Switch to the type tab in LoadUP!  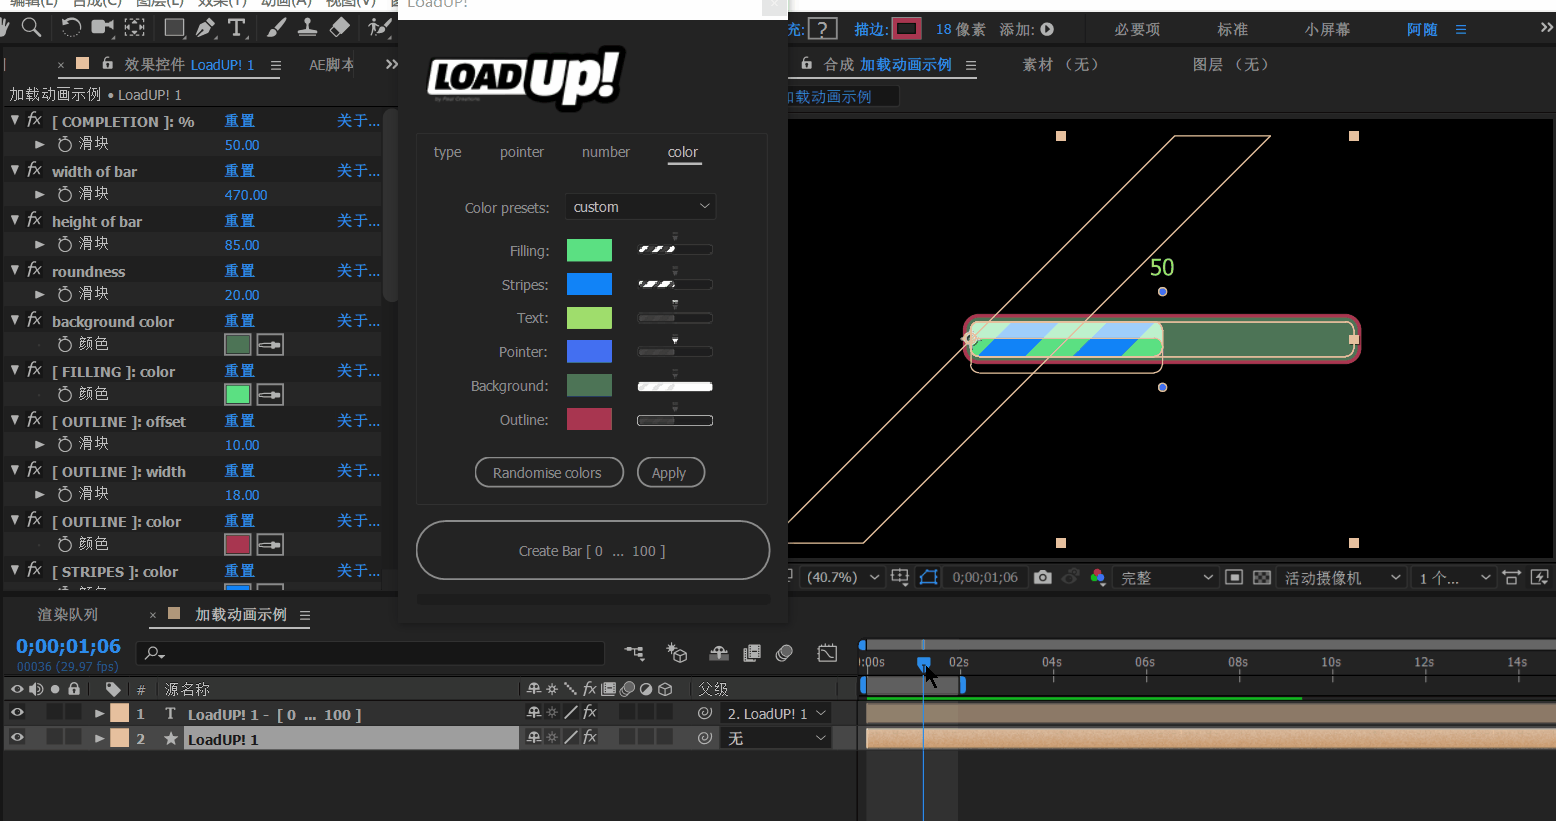[x=448, y=152]
